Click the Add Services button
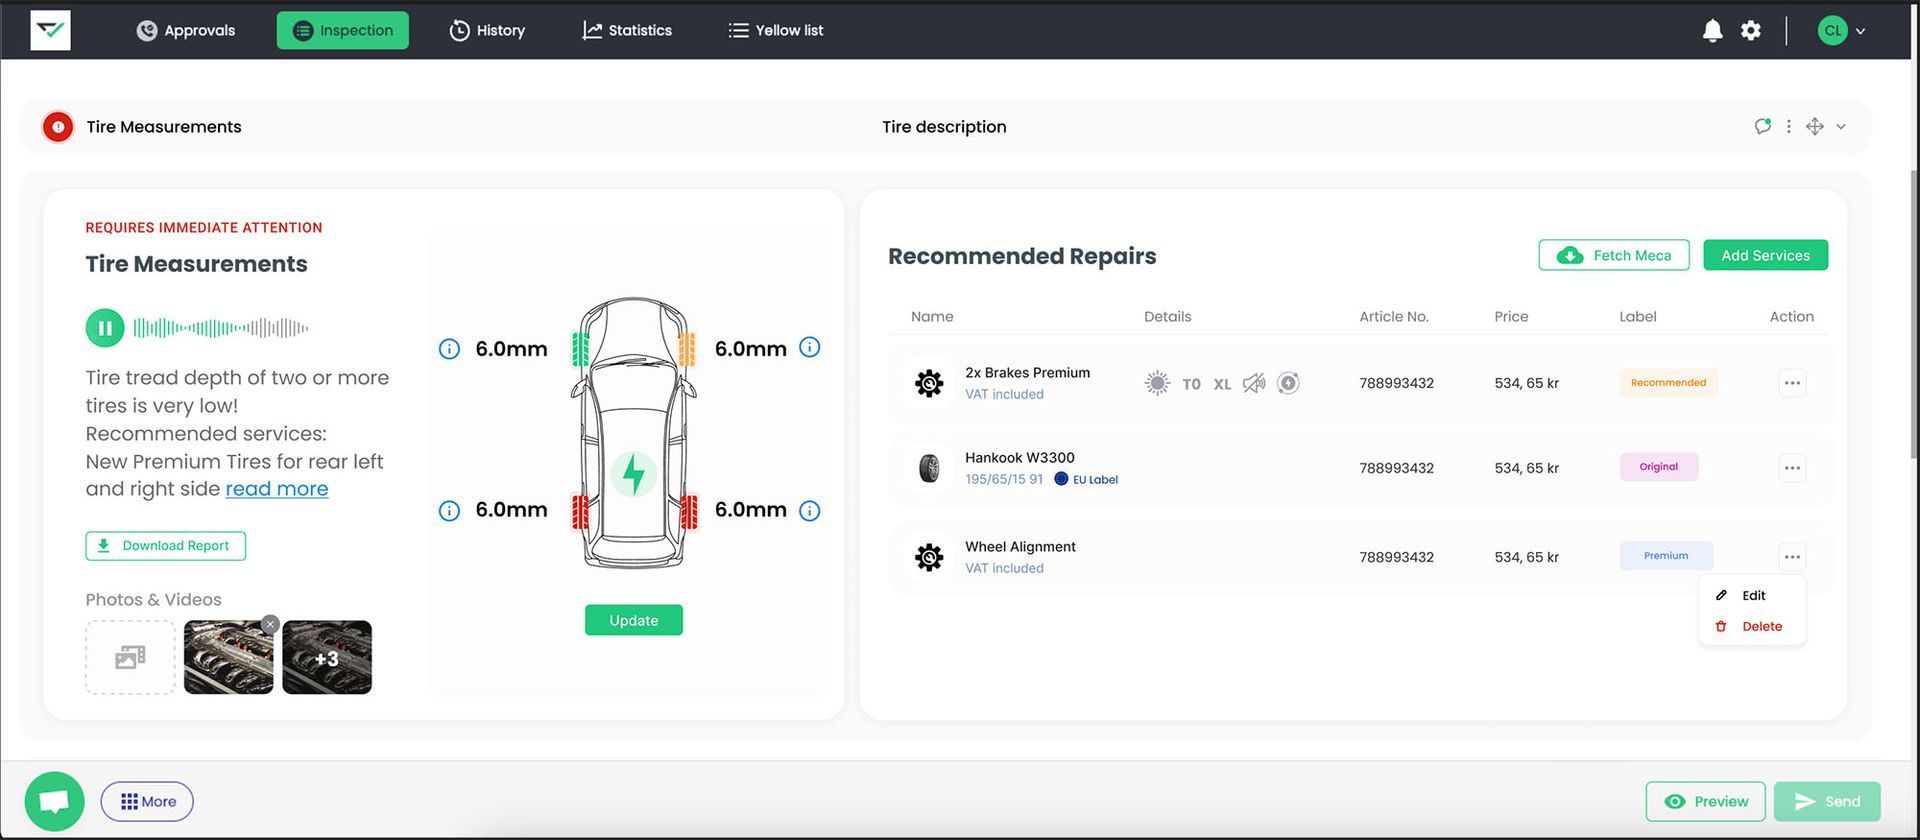1920x840 pixels. tap(1765, 255)
